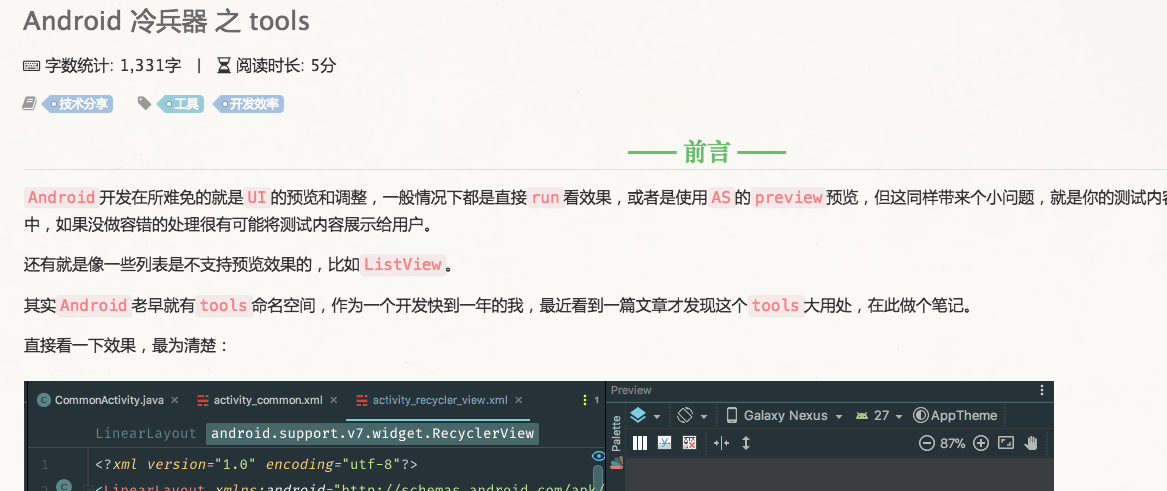Click the xml version declaration line

tap(256, 464)
